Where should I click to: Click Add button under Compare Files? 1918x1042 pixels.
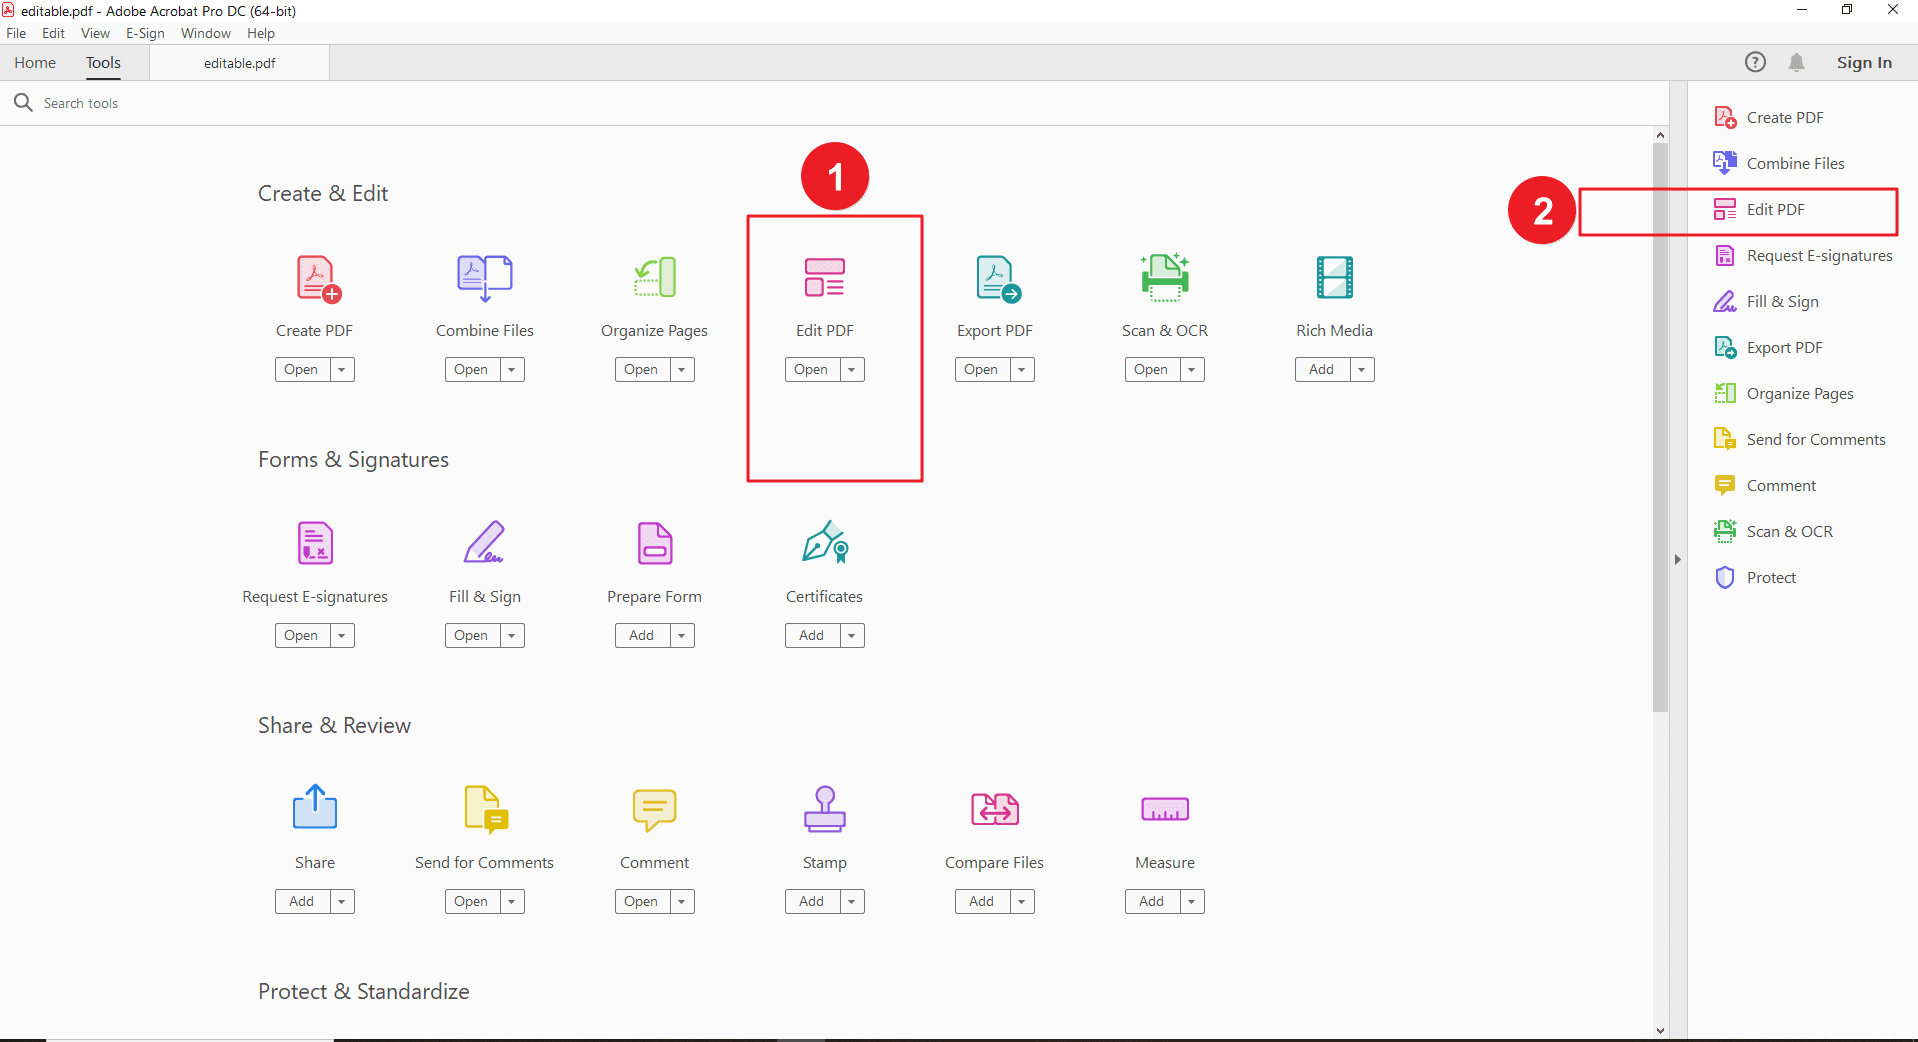point(982,901)
